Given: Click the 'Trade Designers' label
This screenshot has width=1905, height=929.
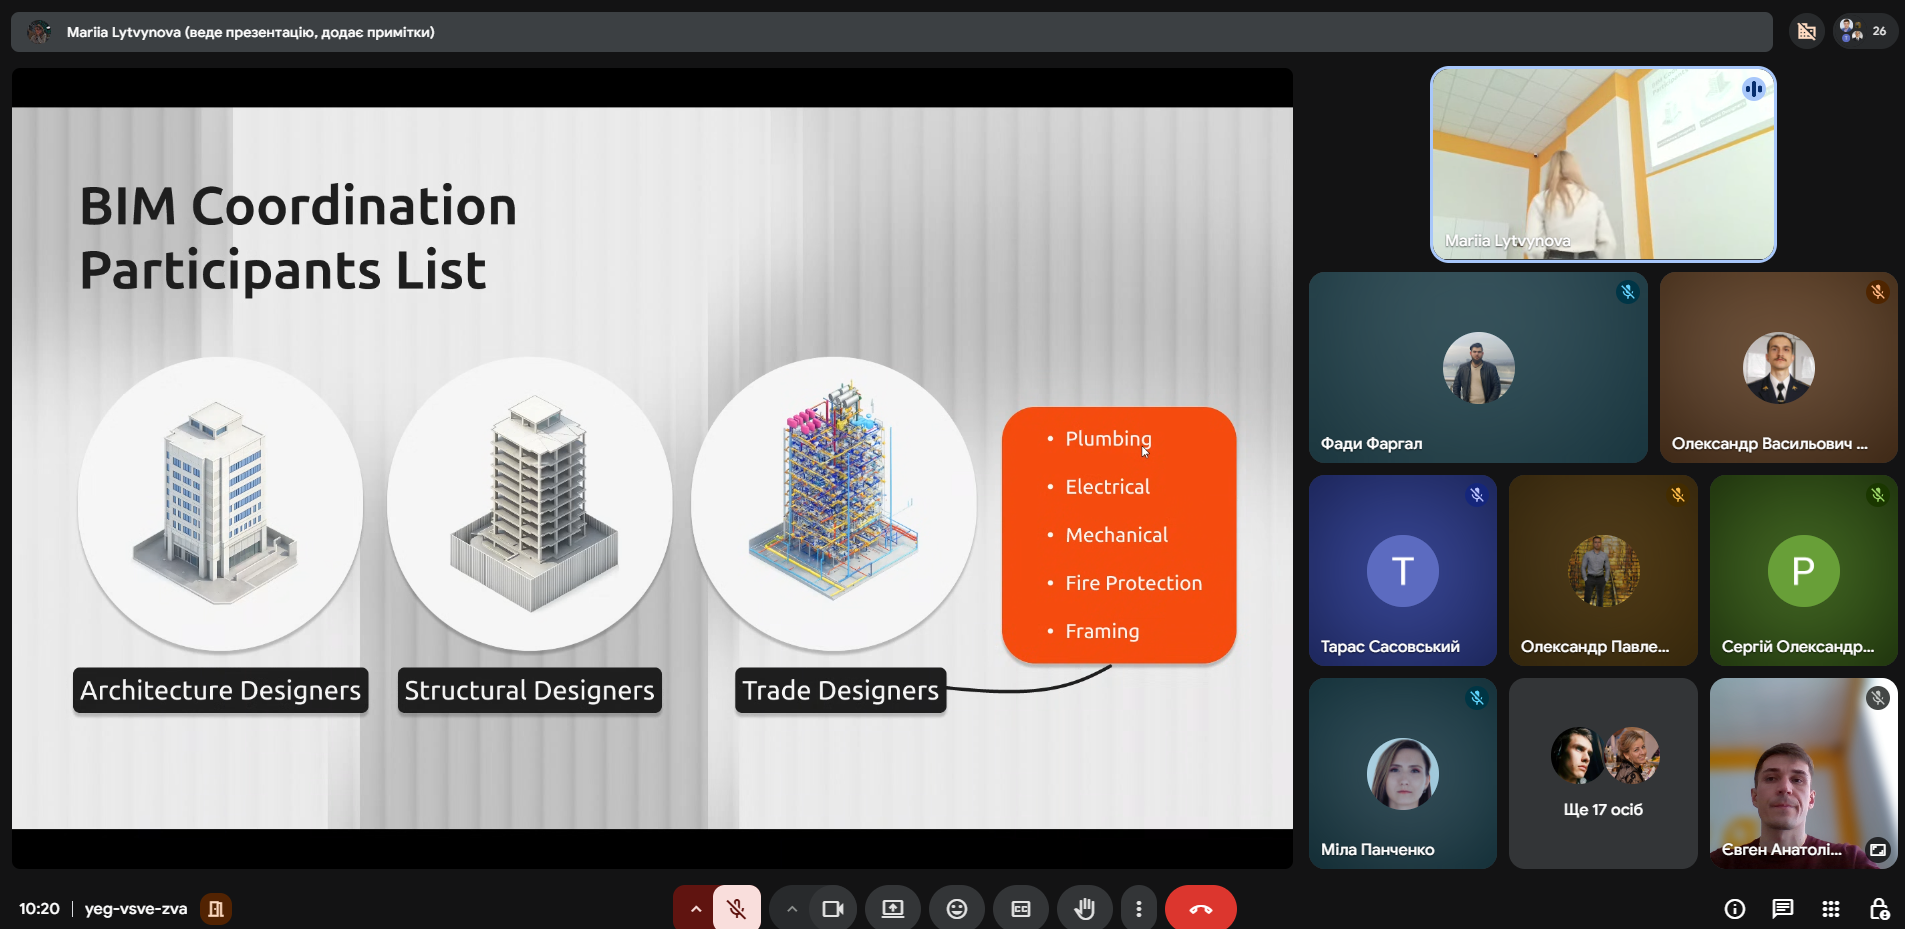Looking at the screenshot, I should point(841,690).
